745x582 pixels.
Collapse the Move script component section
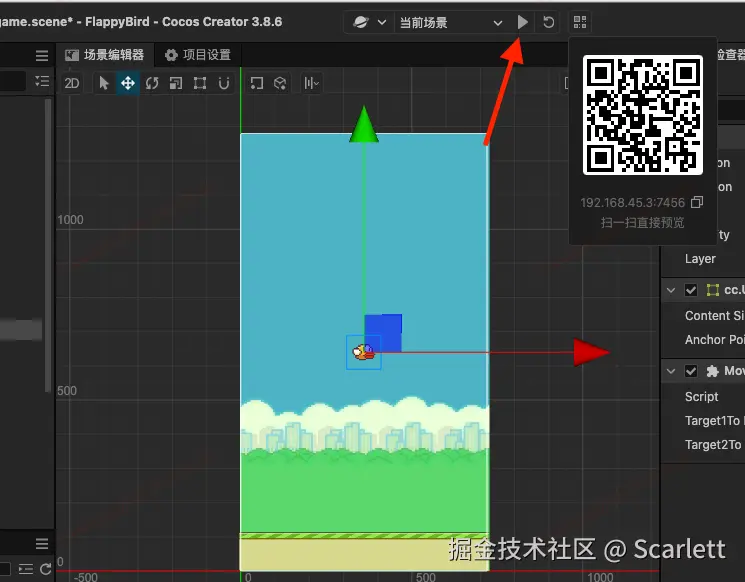point(671,371)
